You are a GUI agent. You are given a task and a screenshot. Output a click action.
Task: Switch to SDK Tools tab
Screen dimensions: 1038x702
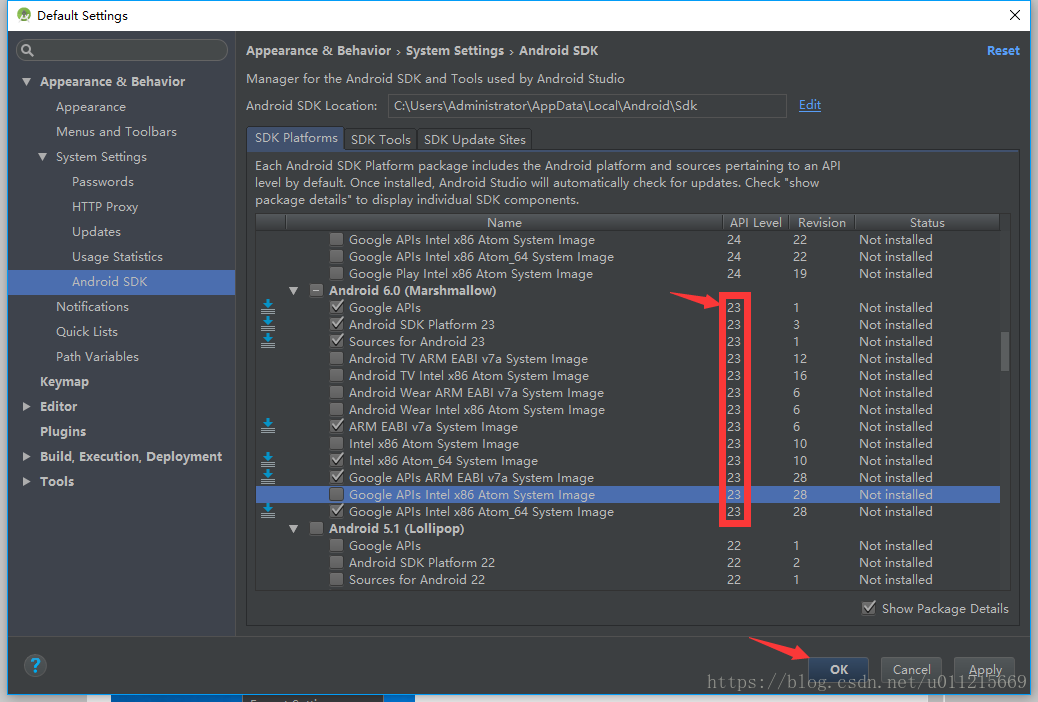coord(381,139)
